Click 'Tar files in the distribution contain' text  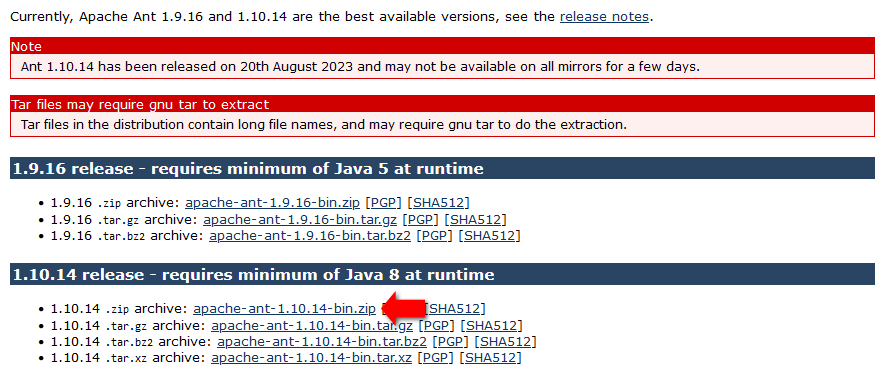pos(324,125)
